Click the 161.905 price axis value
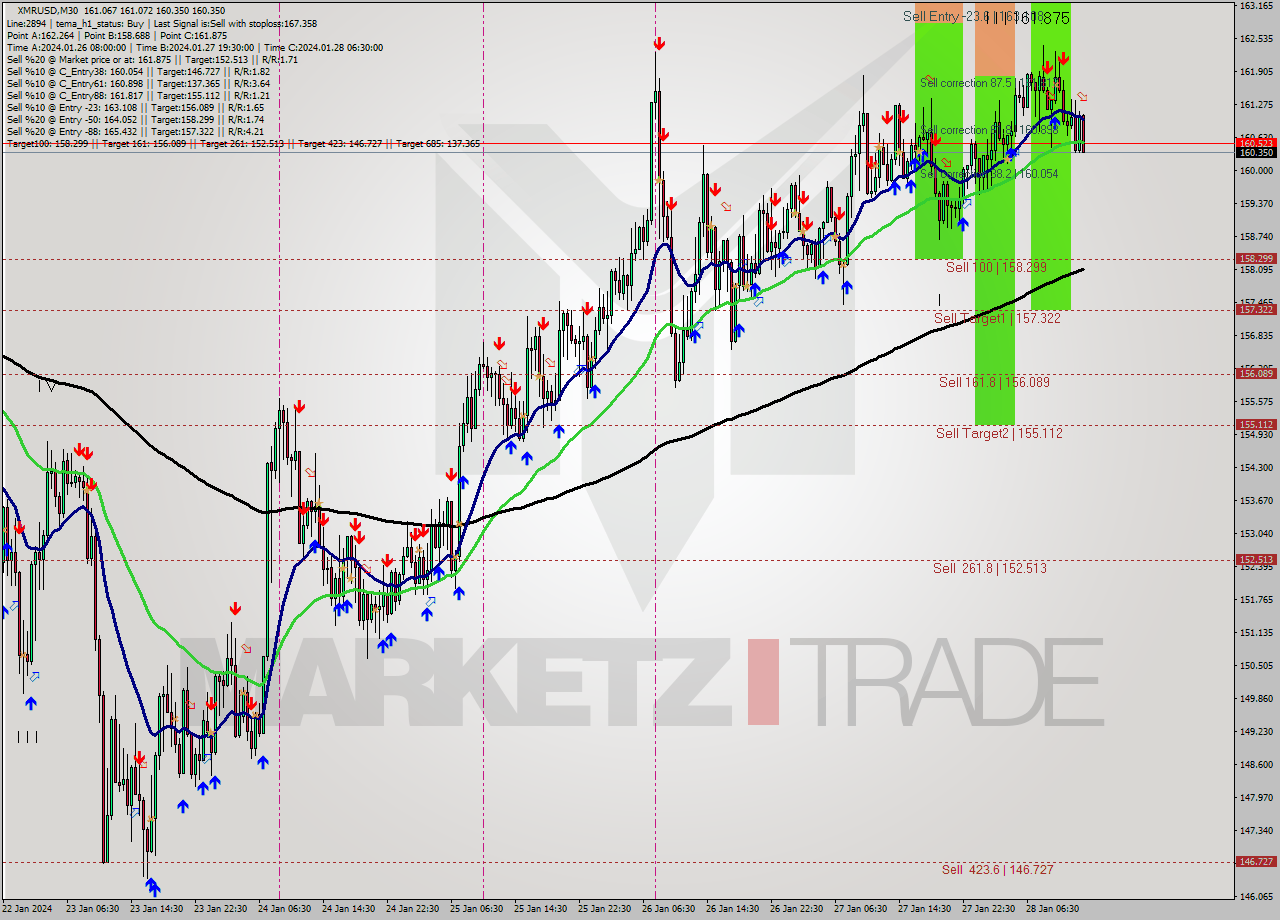Viewport: 1280px width, 920px height. click(1256, 72)
